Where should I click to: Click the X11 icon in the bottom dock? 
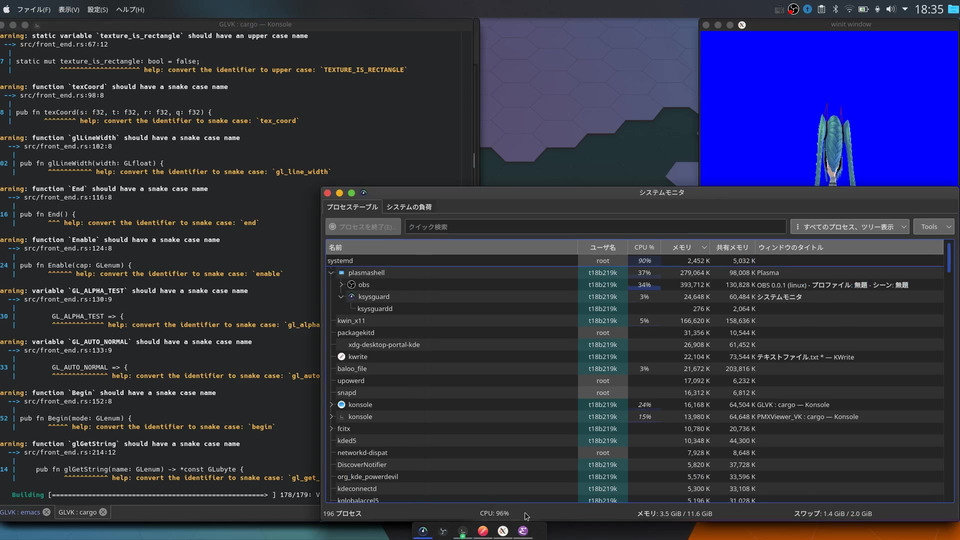click(503, 531)
